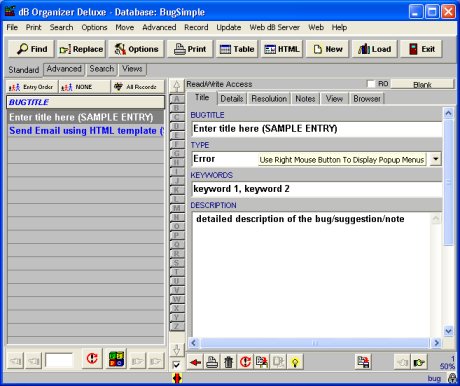Jump to letter A in index
This screenshot has height=386, width=460.
pos(177,99)
